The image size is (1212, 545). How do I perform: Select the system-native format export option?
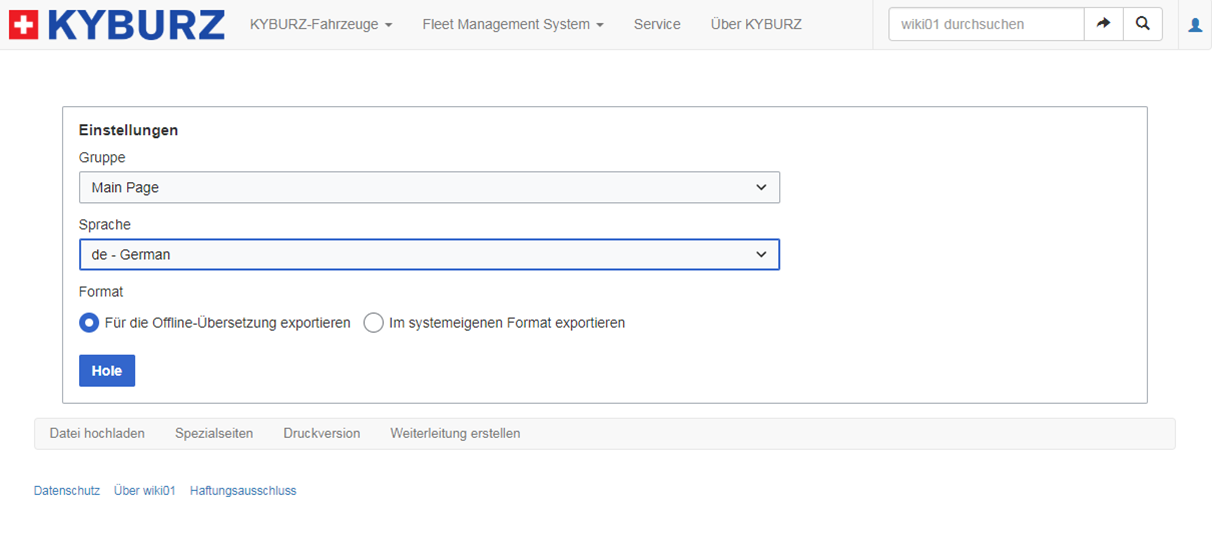[373, 323]
